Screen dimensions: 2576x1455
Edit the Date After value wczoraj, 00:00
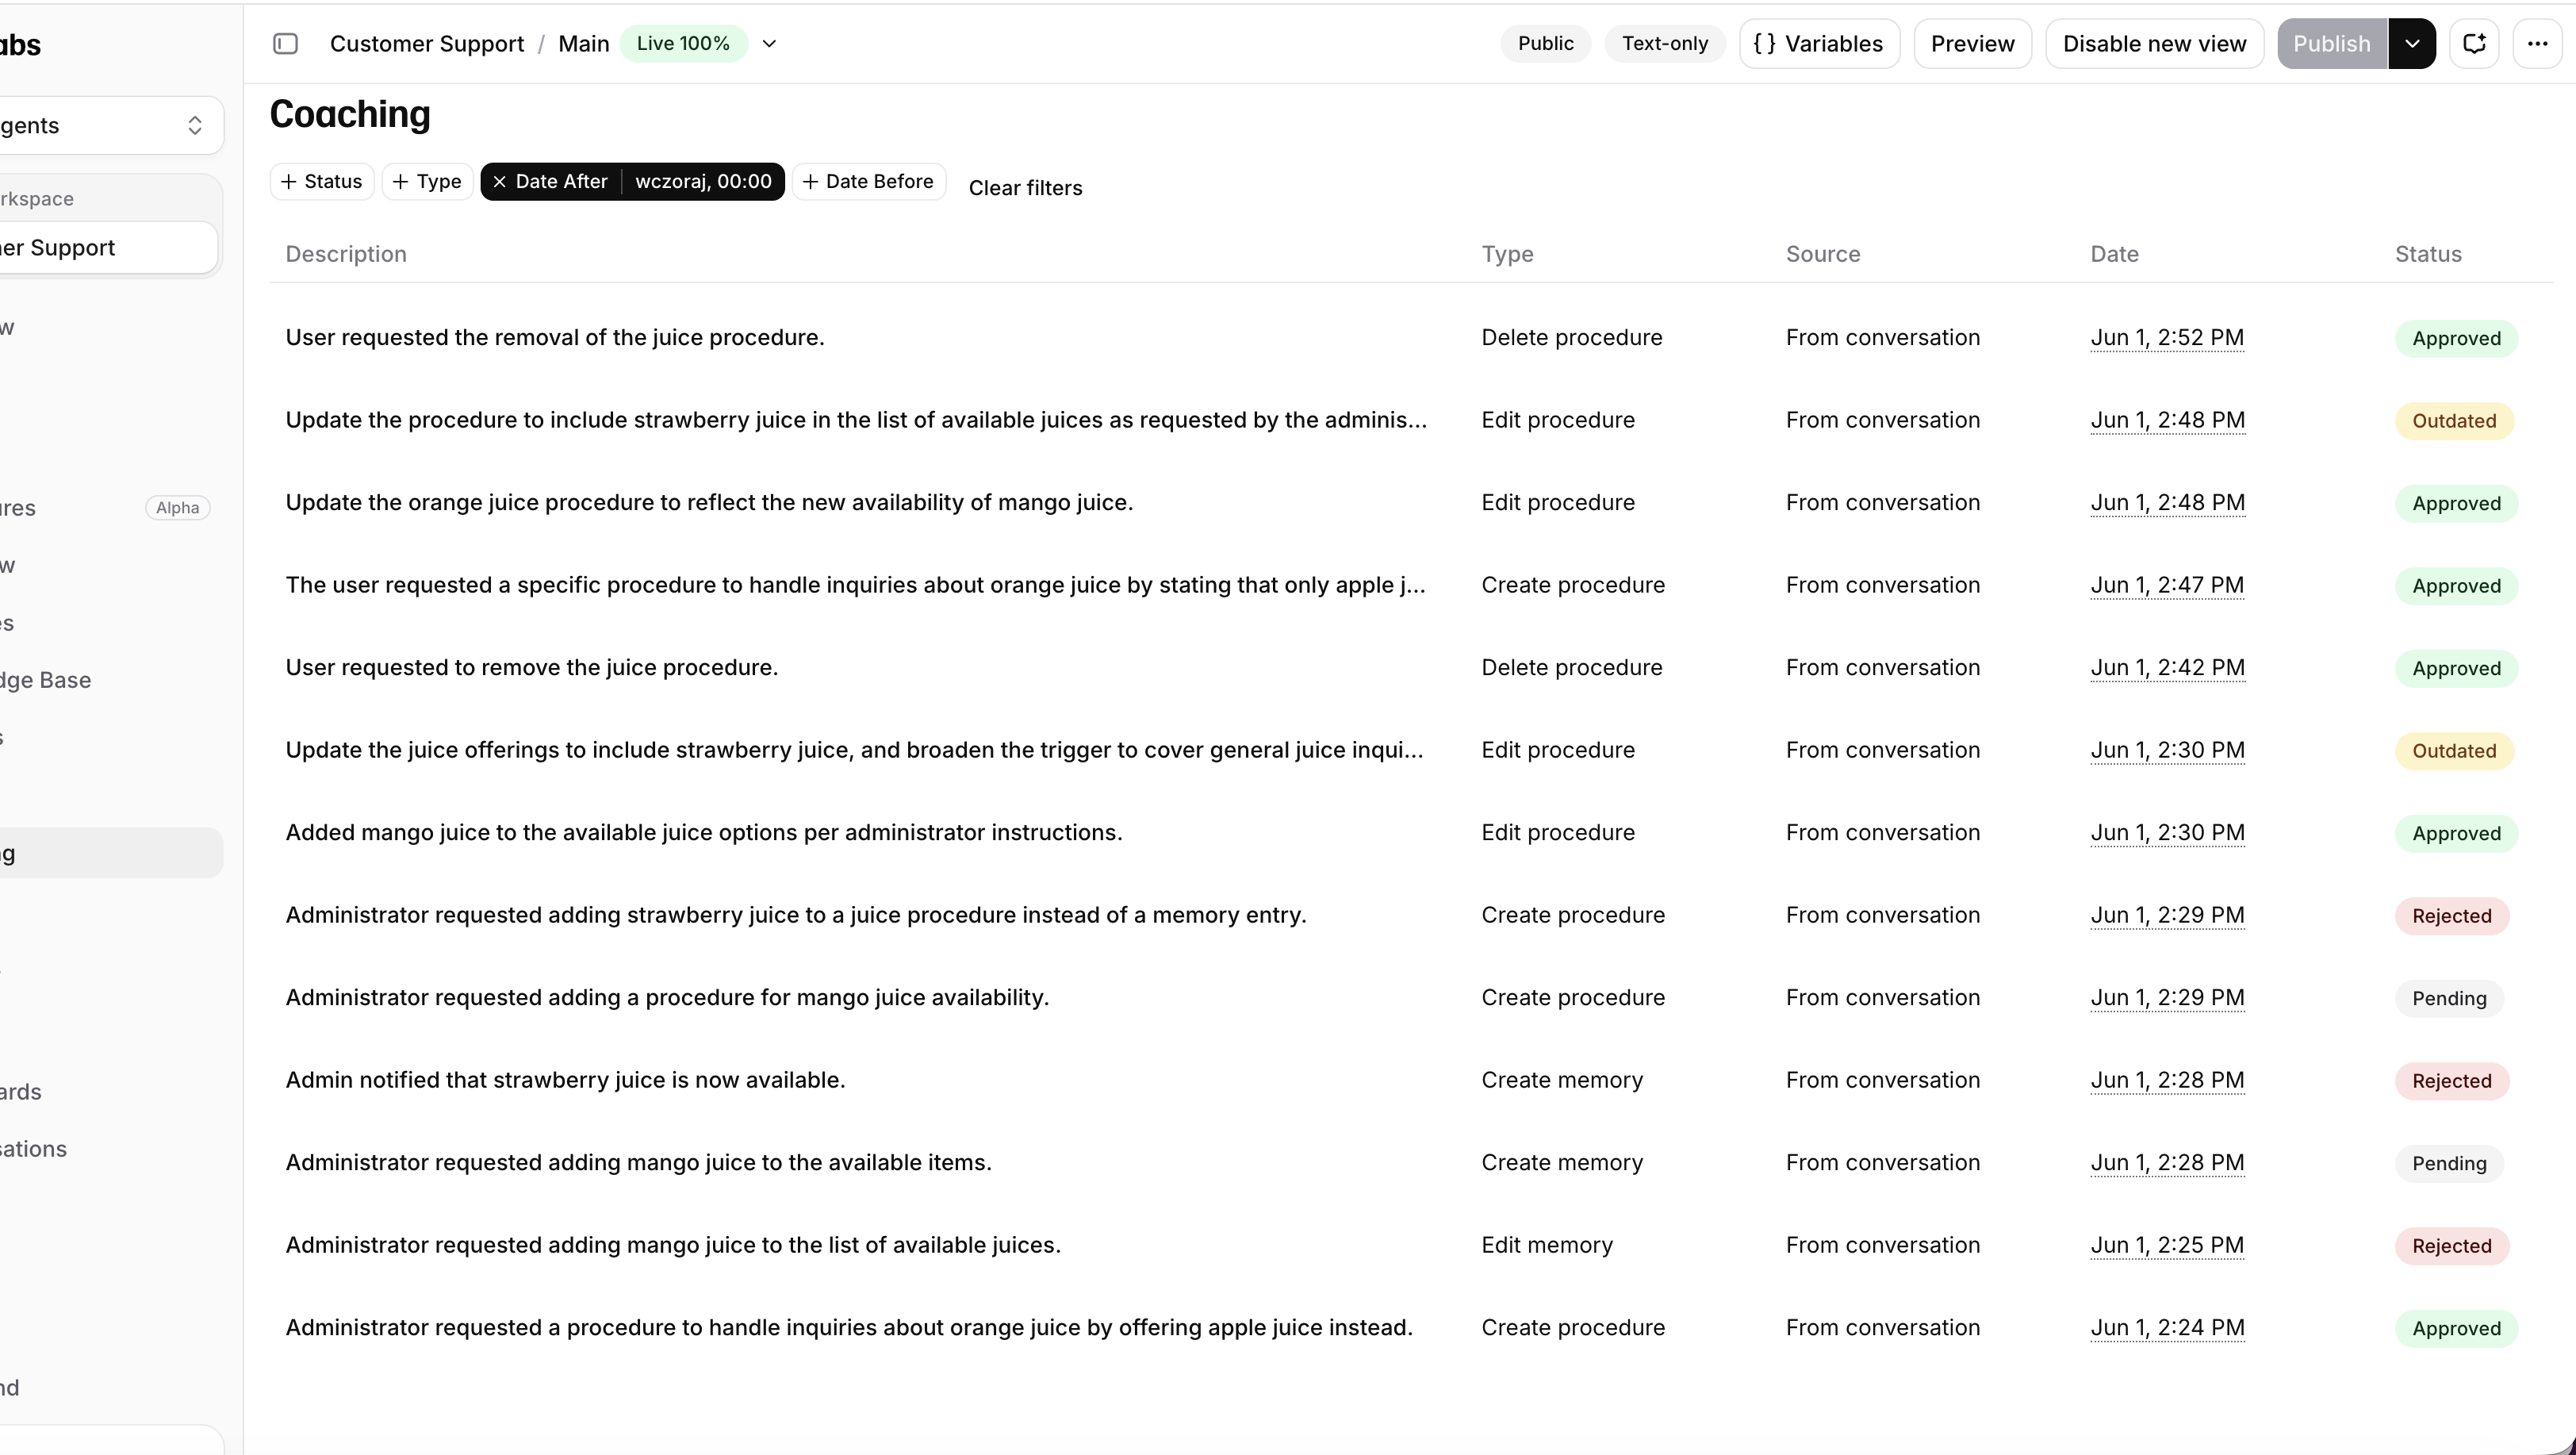click(703, 181)
